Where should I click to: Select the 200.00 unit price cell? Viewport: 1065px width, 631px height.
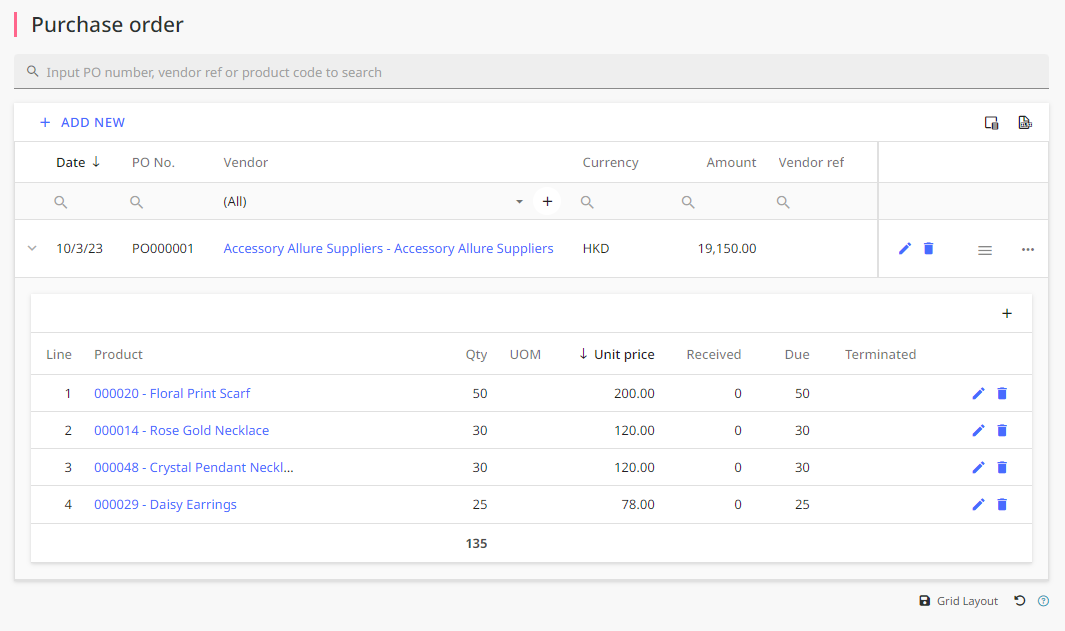[634, 393]
